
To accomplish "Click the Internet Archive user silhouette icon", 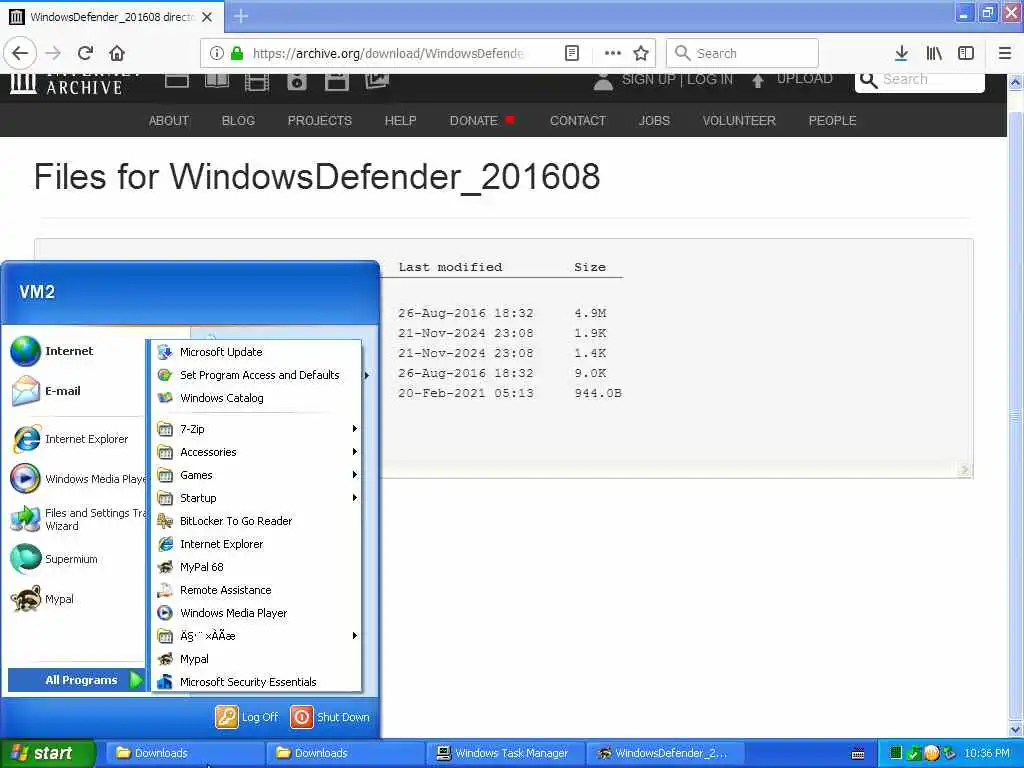I will click(603, 81).
